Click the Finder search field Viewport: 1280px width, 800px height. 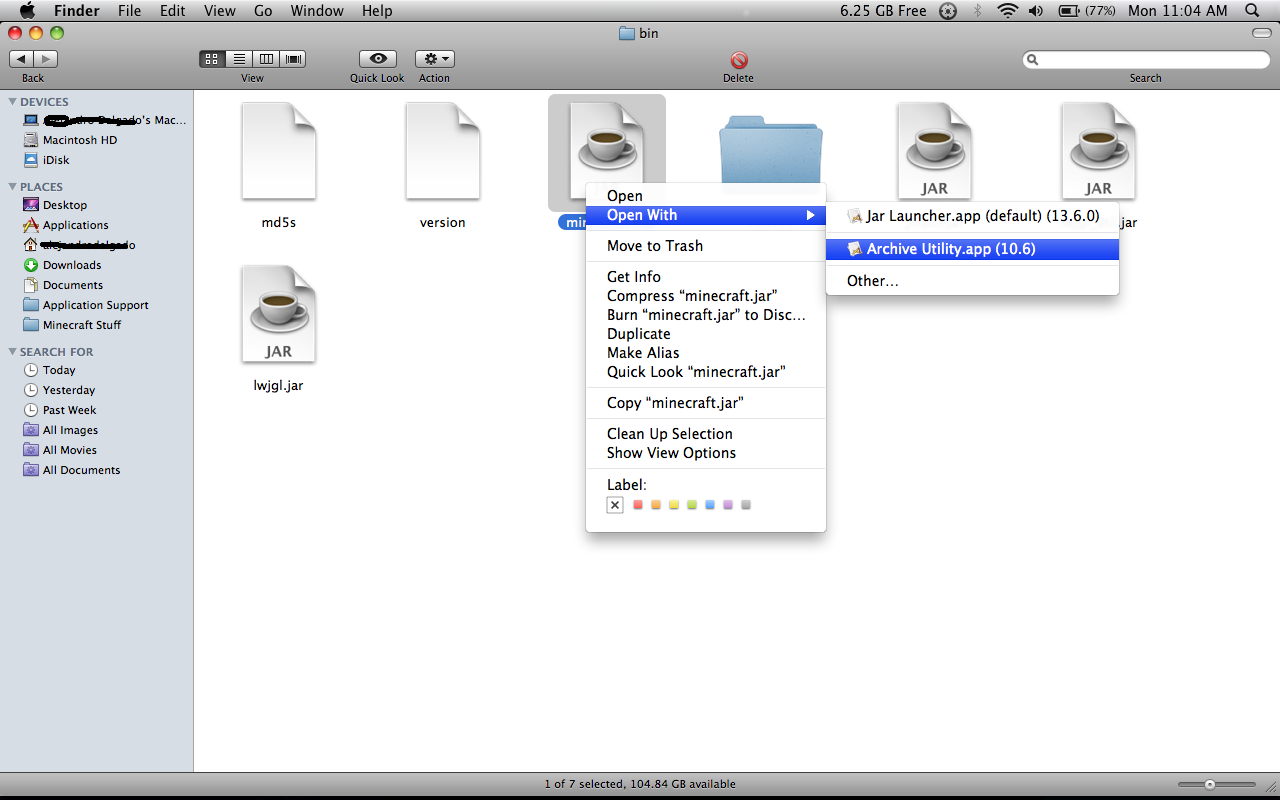1146,60
